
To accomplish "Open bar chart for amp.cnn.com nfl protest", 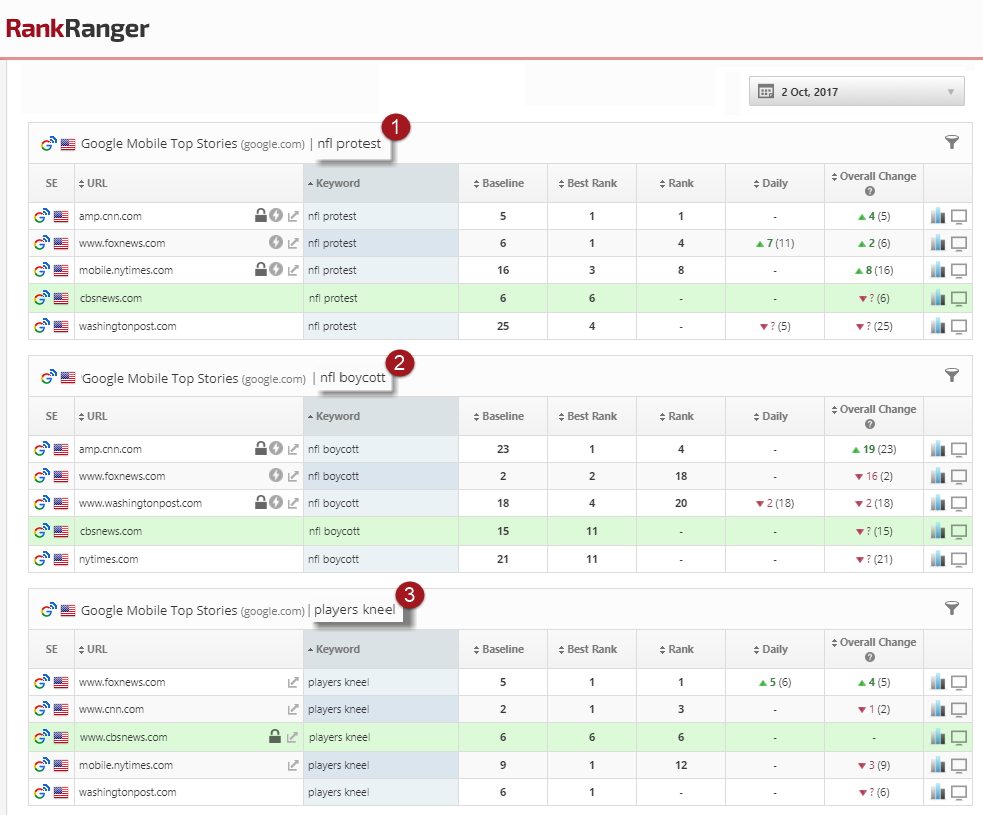I will click(937, 216).
